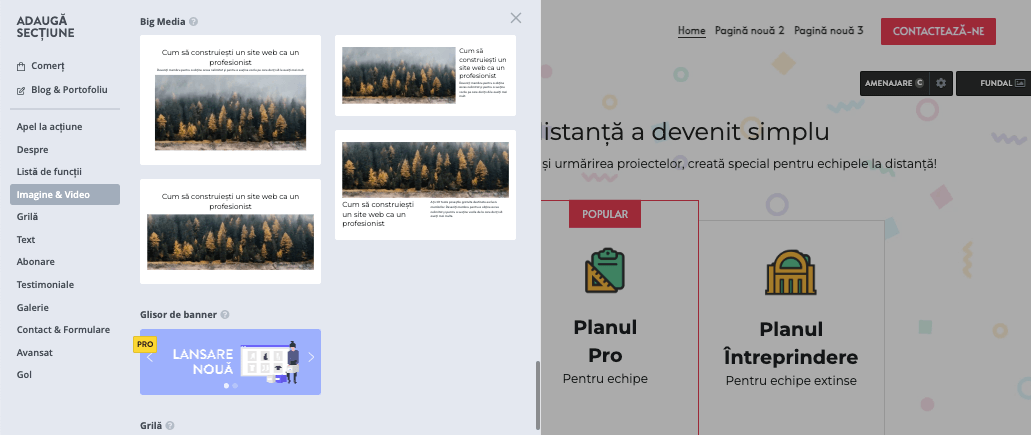Select the Avansat category
Viewport: 1031px width, 435px height.
(x=65, y=352)
